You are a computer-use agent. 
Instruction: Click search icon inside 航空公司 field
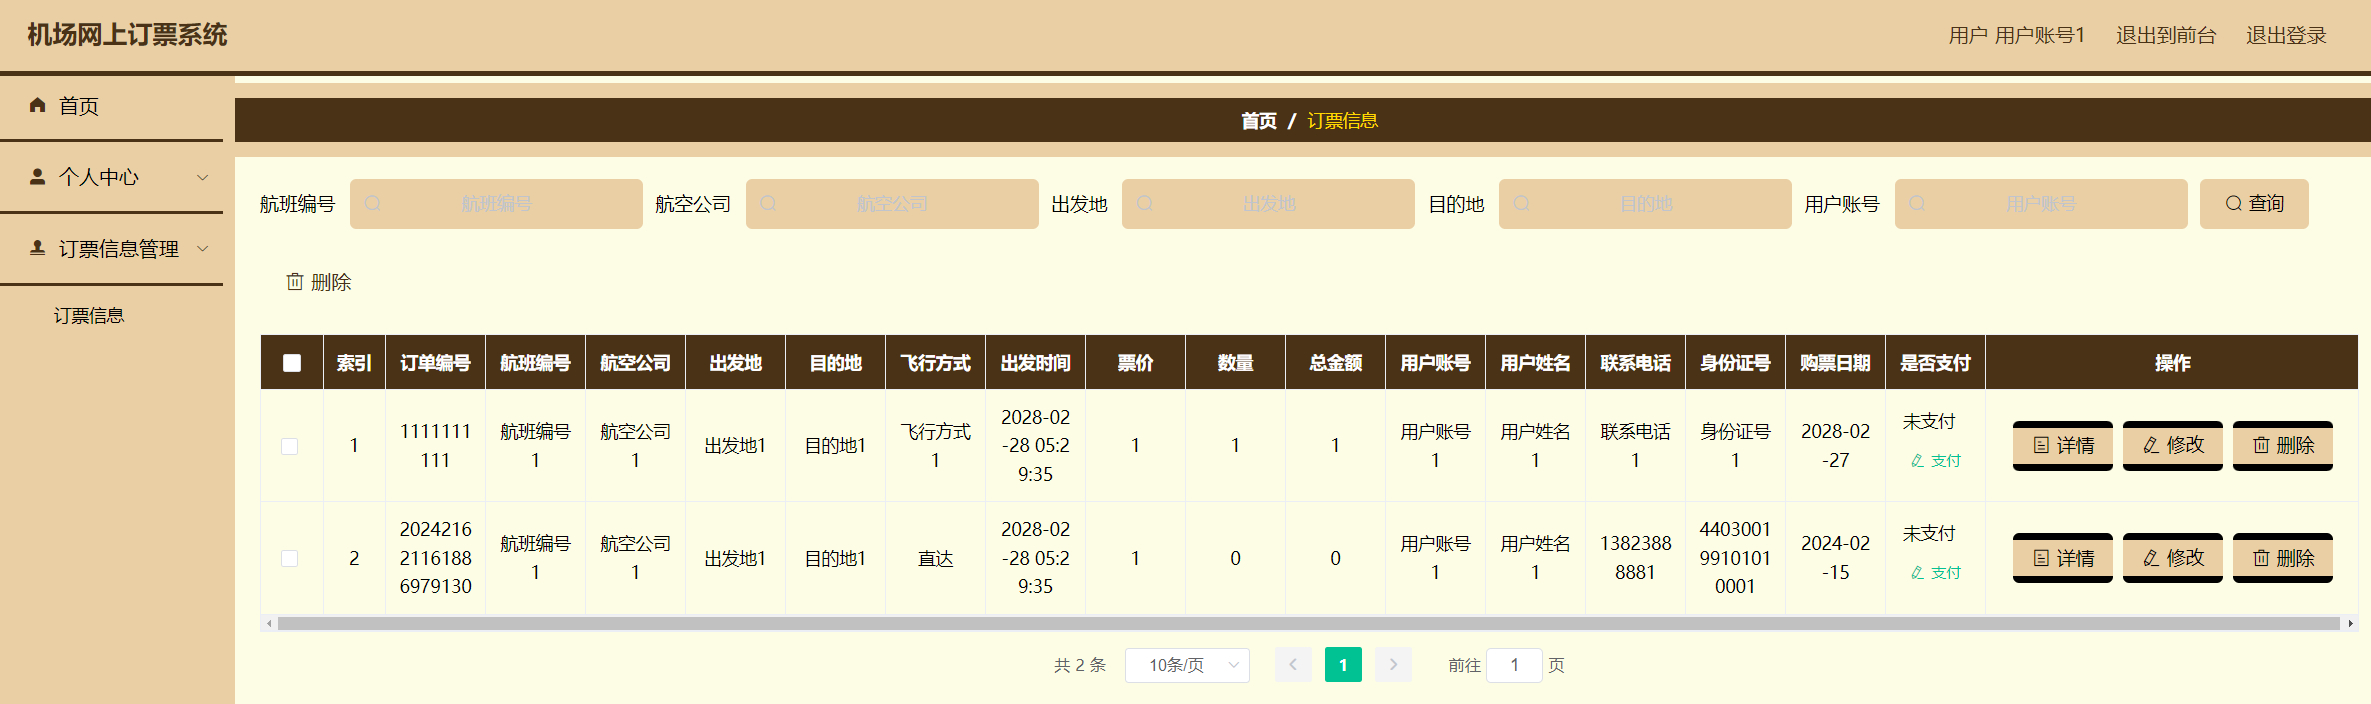click(x=768, y=204)
